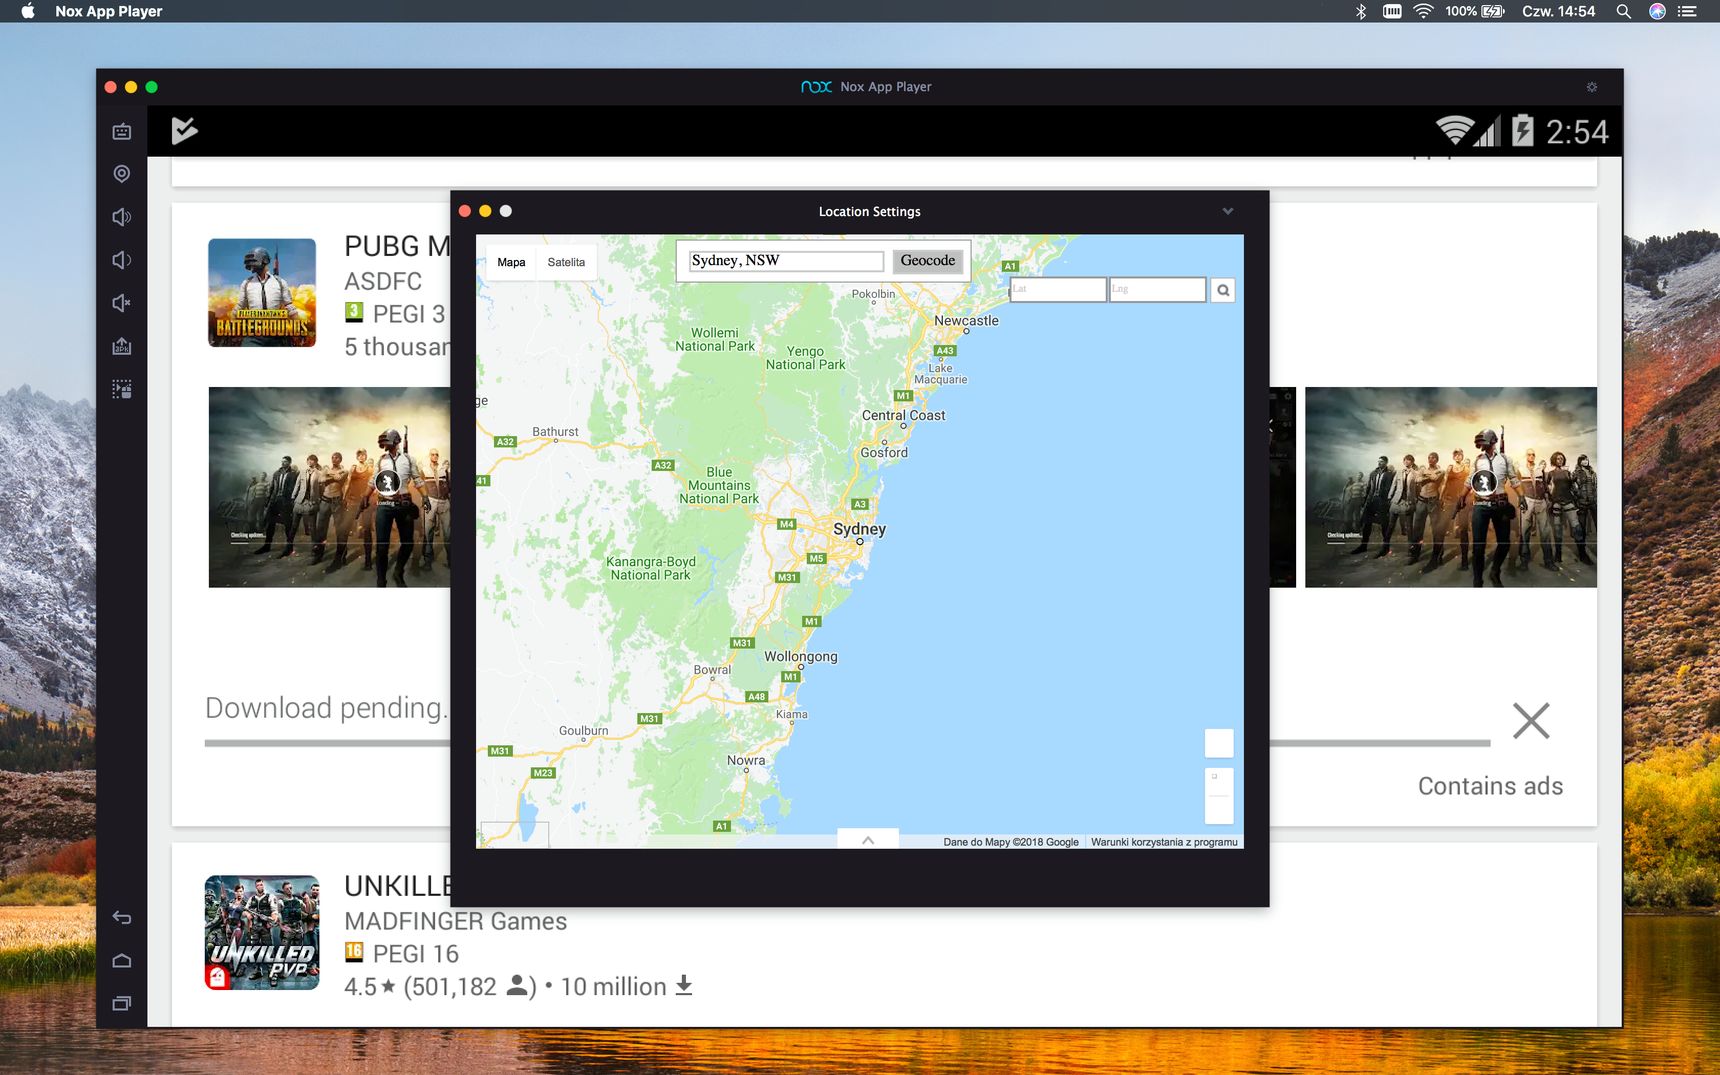Click the UNKILLED app icon

262,932
